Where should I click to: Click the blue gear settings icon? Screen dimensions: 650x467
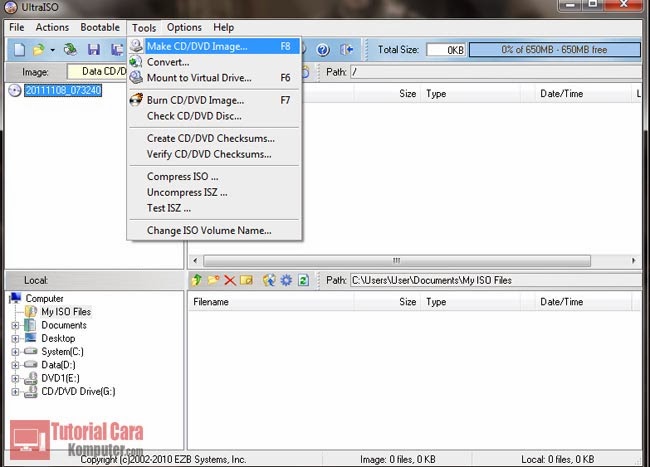click(x=286, y=281)
